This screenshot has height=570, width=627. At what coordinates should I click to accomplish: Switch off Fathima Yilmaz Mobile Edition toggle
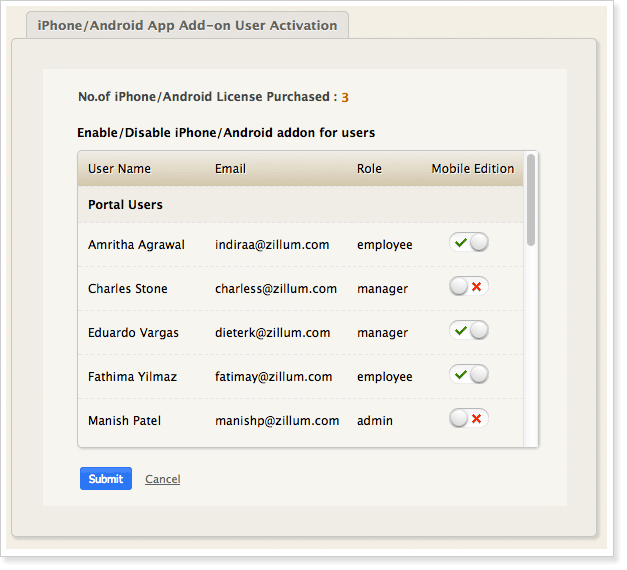(469, 375)
